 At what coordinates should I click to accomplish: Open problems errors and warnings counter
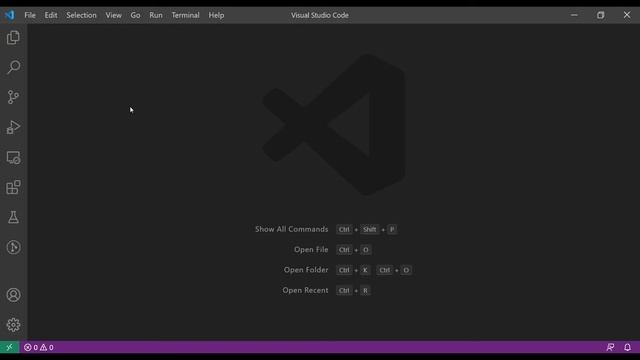[x=39, y=347]
